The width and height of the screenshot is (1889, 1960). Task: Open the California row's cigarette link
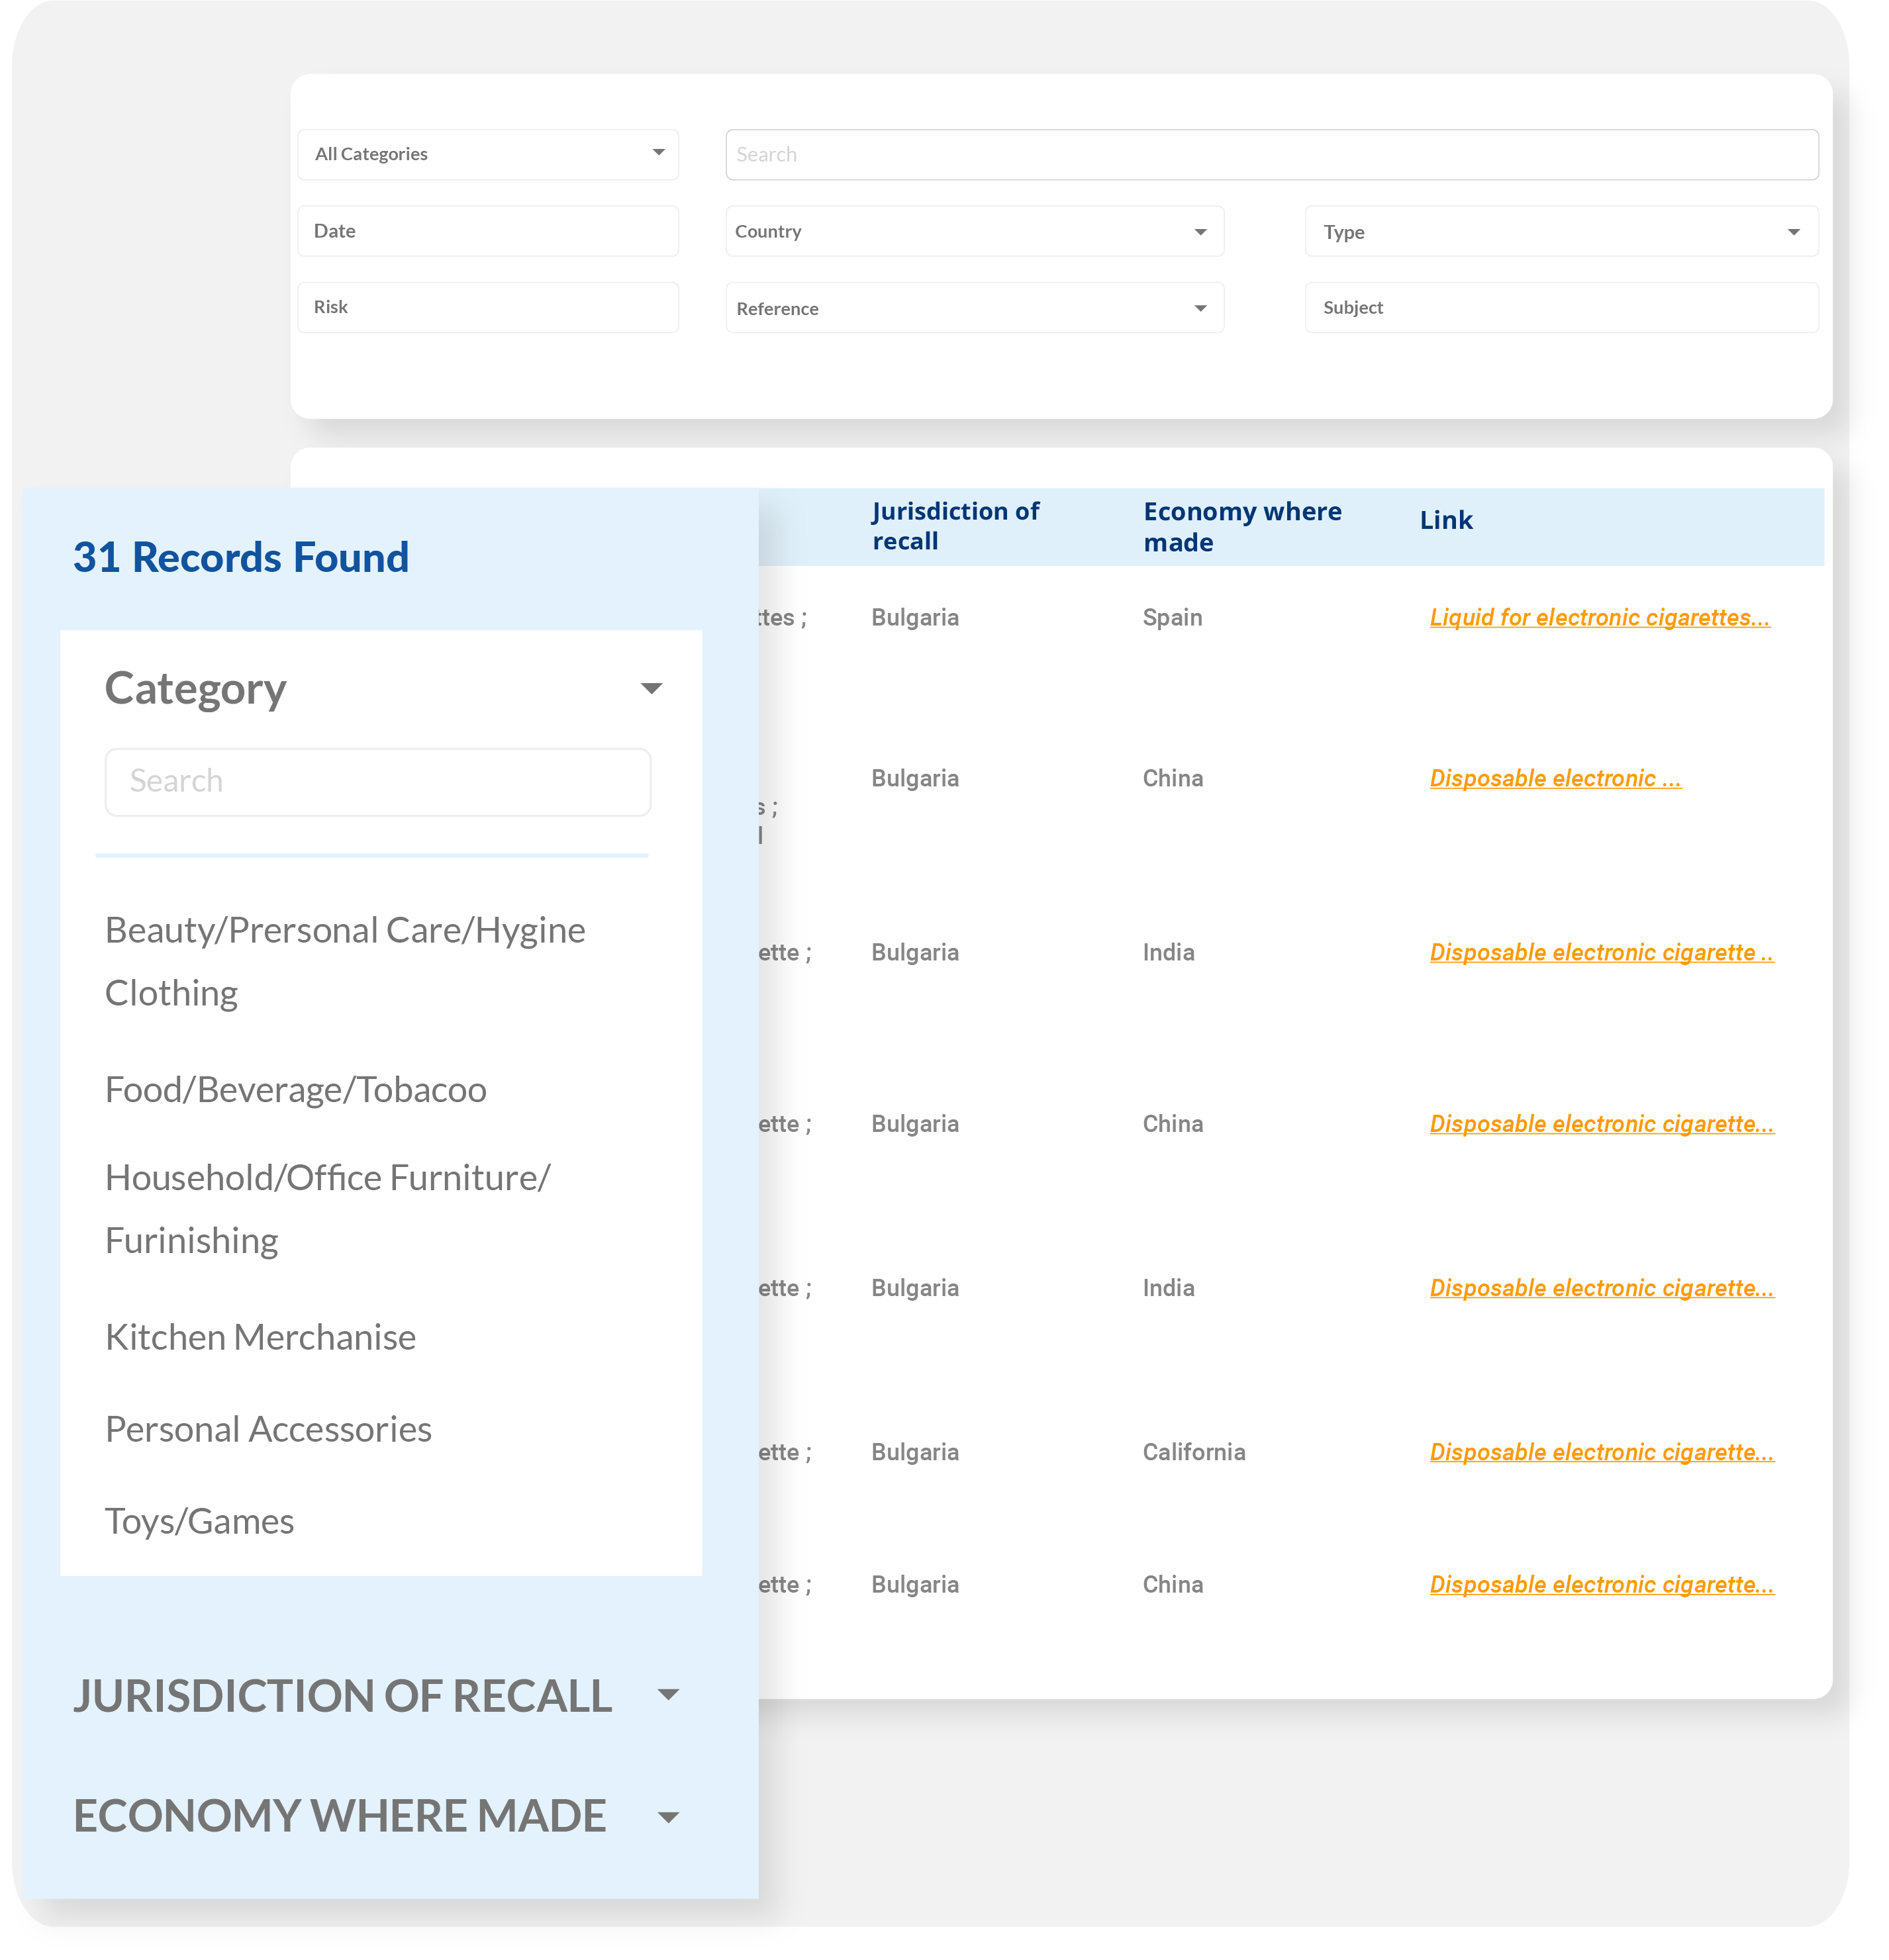(x=1600, y=1453)
